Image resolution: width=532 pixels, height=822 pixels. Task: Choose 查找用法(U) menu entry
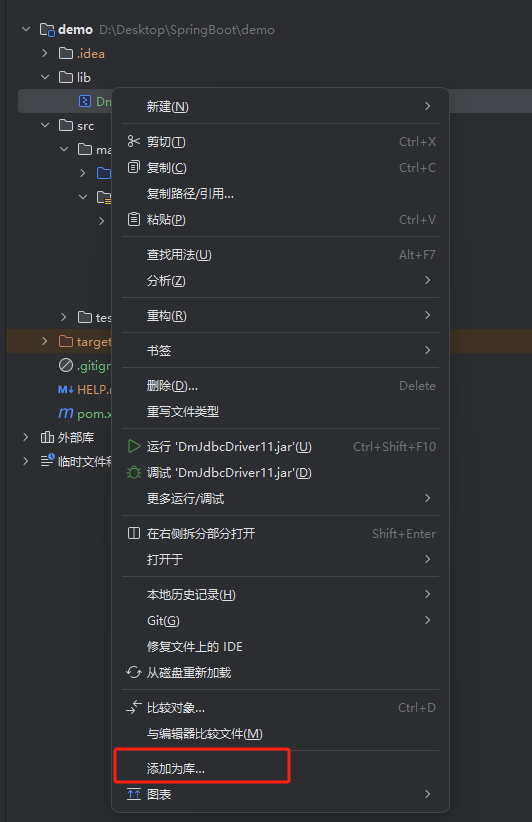(280, 254)
